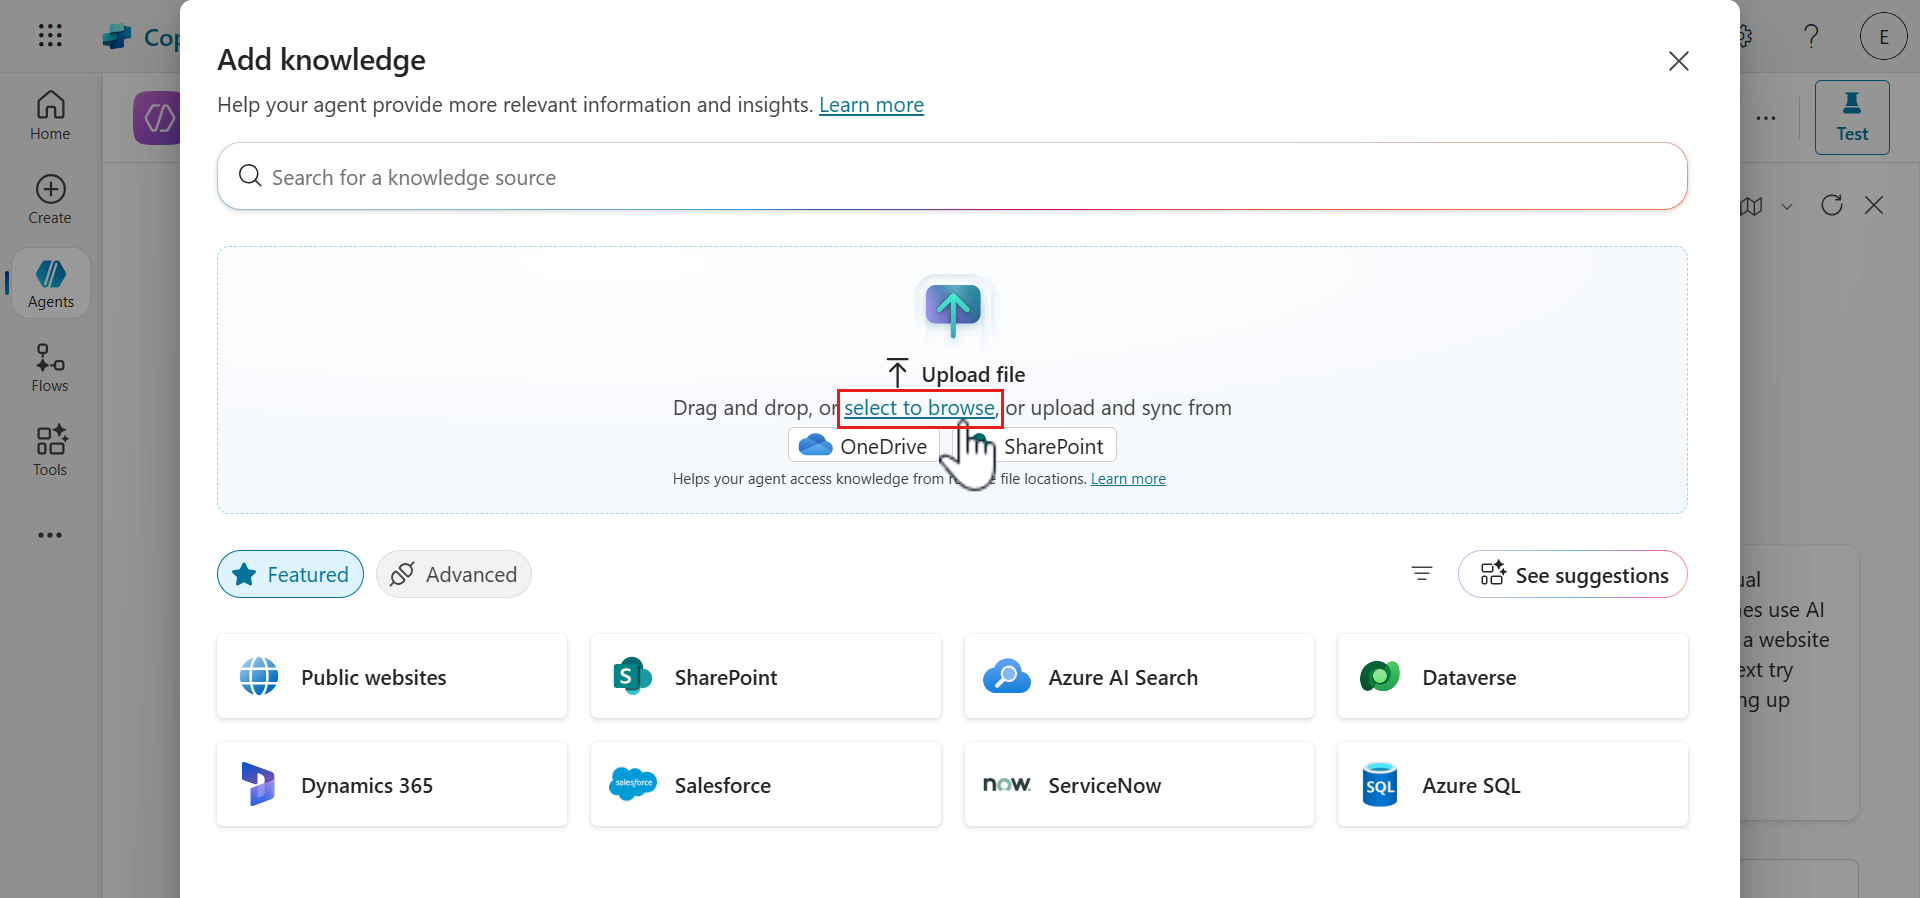1920x898 pixels.
Task: Switch to the Advanced tab
Action: point(454,574)
